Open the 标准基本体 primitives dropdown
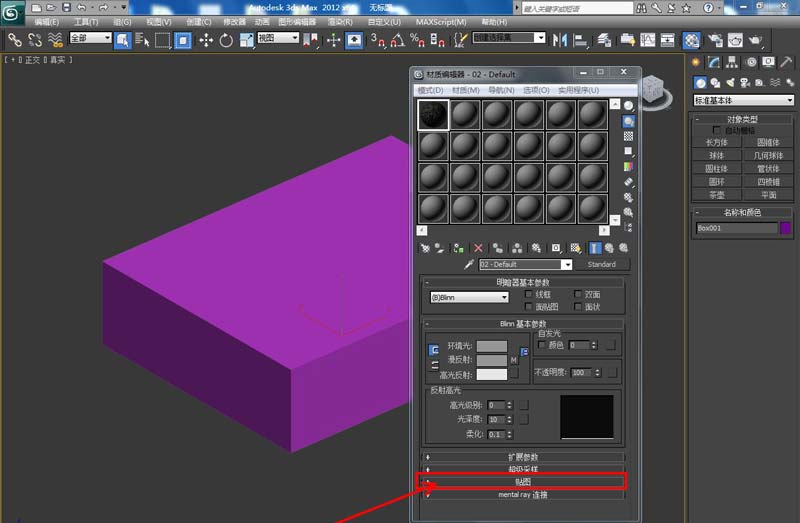This screenshot has height=523, width=800. pos(743,100)
